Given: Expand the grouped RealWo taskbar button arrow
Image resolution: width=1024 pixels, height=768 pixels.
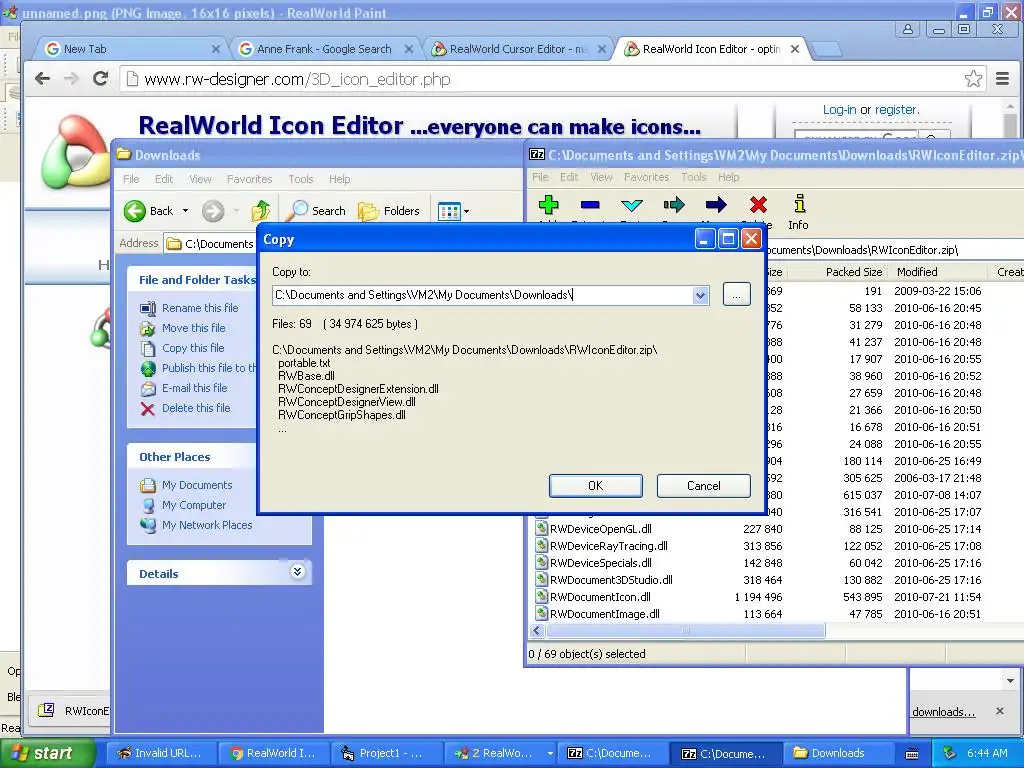Looking at the screenshot, I should click(550, 753).
